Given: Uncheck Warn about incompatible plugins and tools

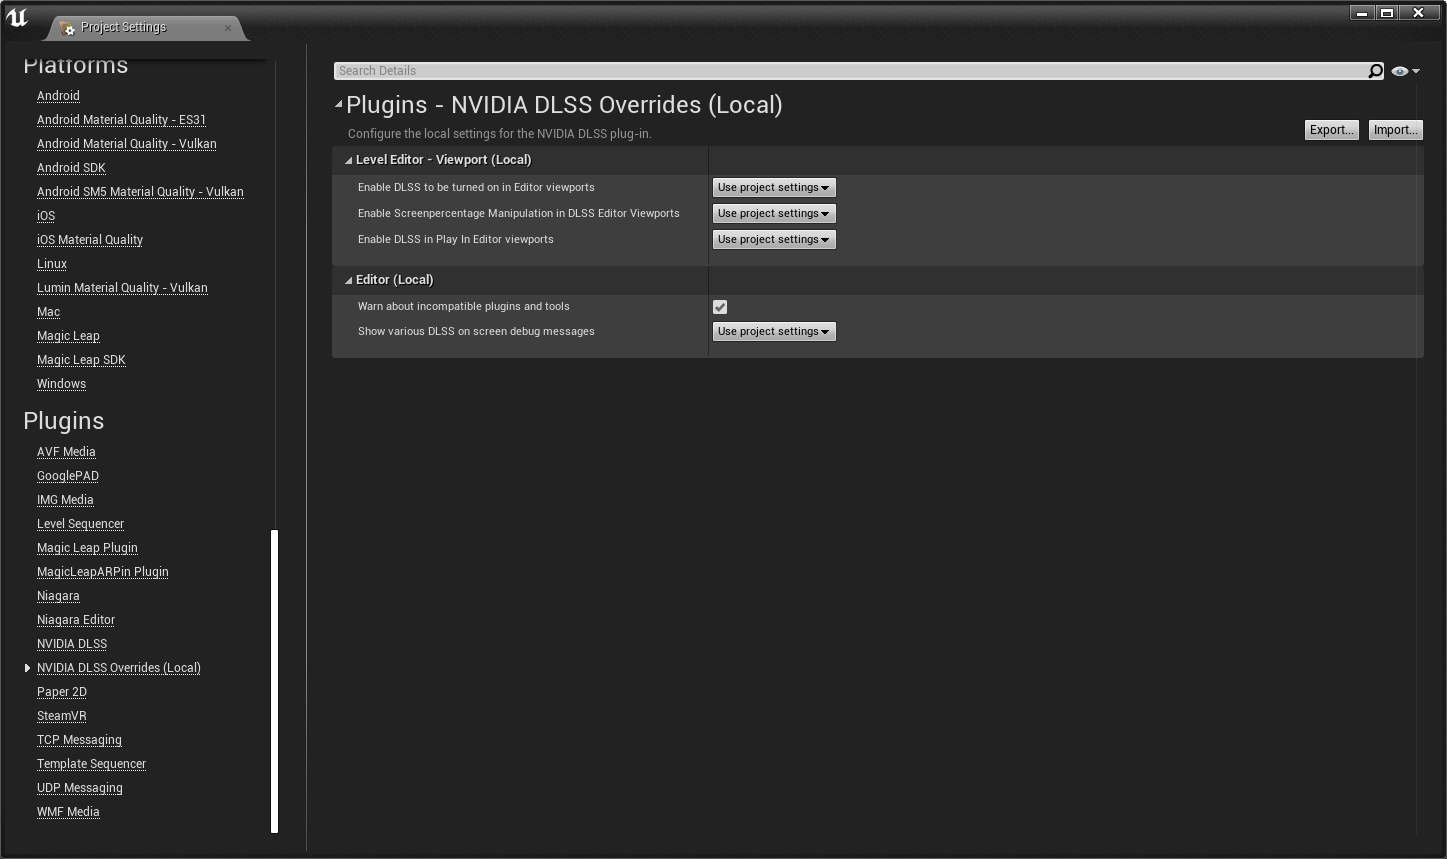Looking at the screenshot, I should [x=720, y=307].
